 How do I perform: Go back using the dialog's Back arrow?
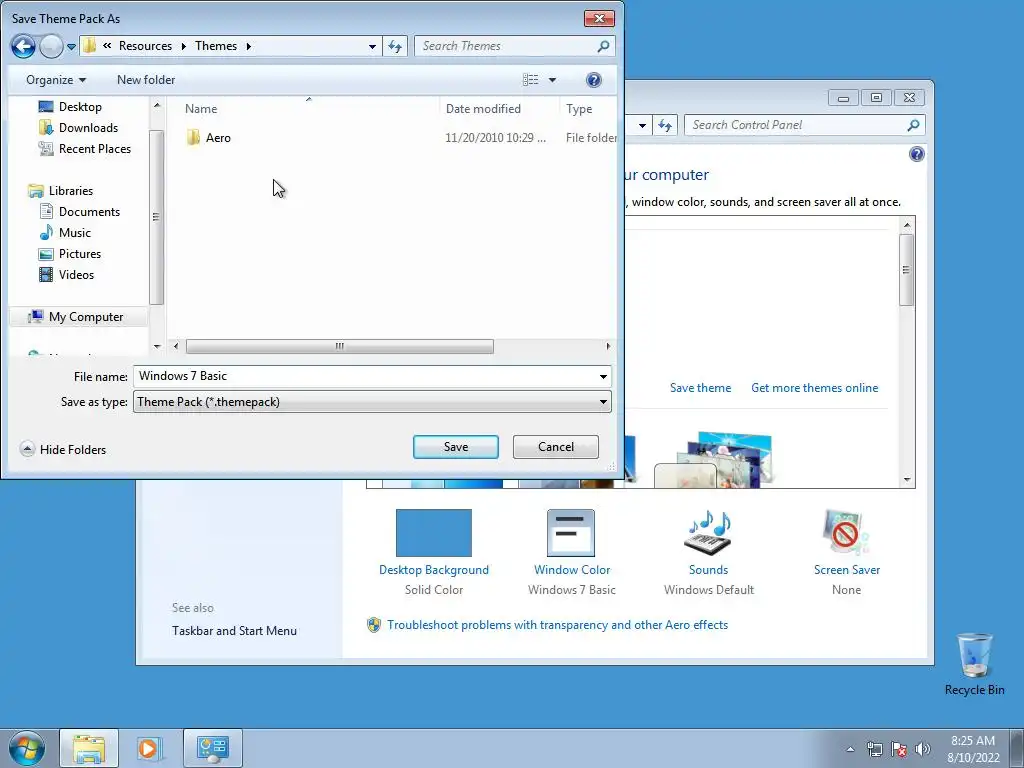point(23,46)
